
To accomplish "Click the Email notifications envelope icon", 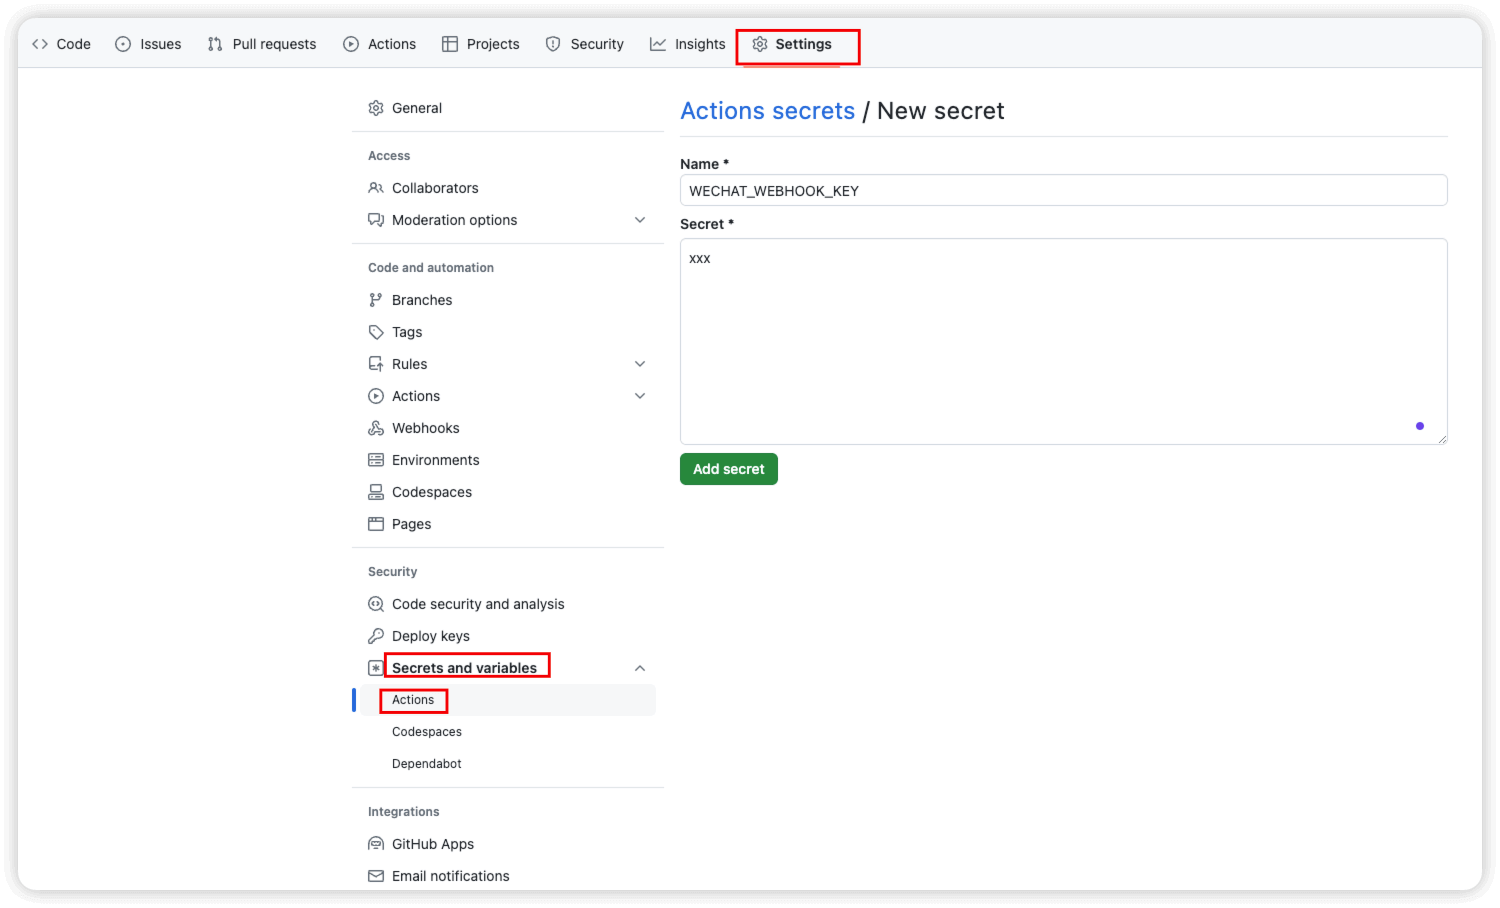I will pos(376,876).
